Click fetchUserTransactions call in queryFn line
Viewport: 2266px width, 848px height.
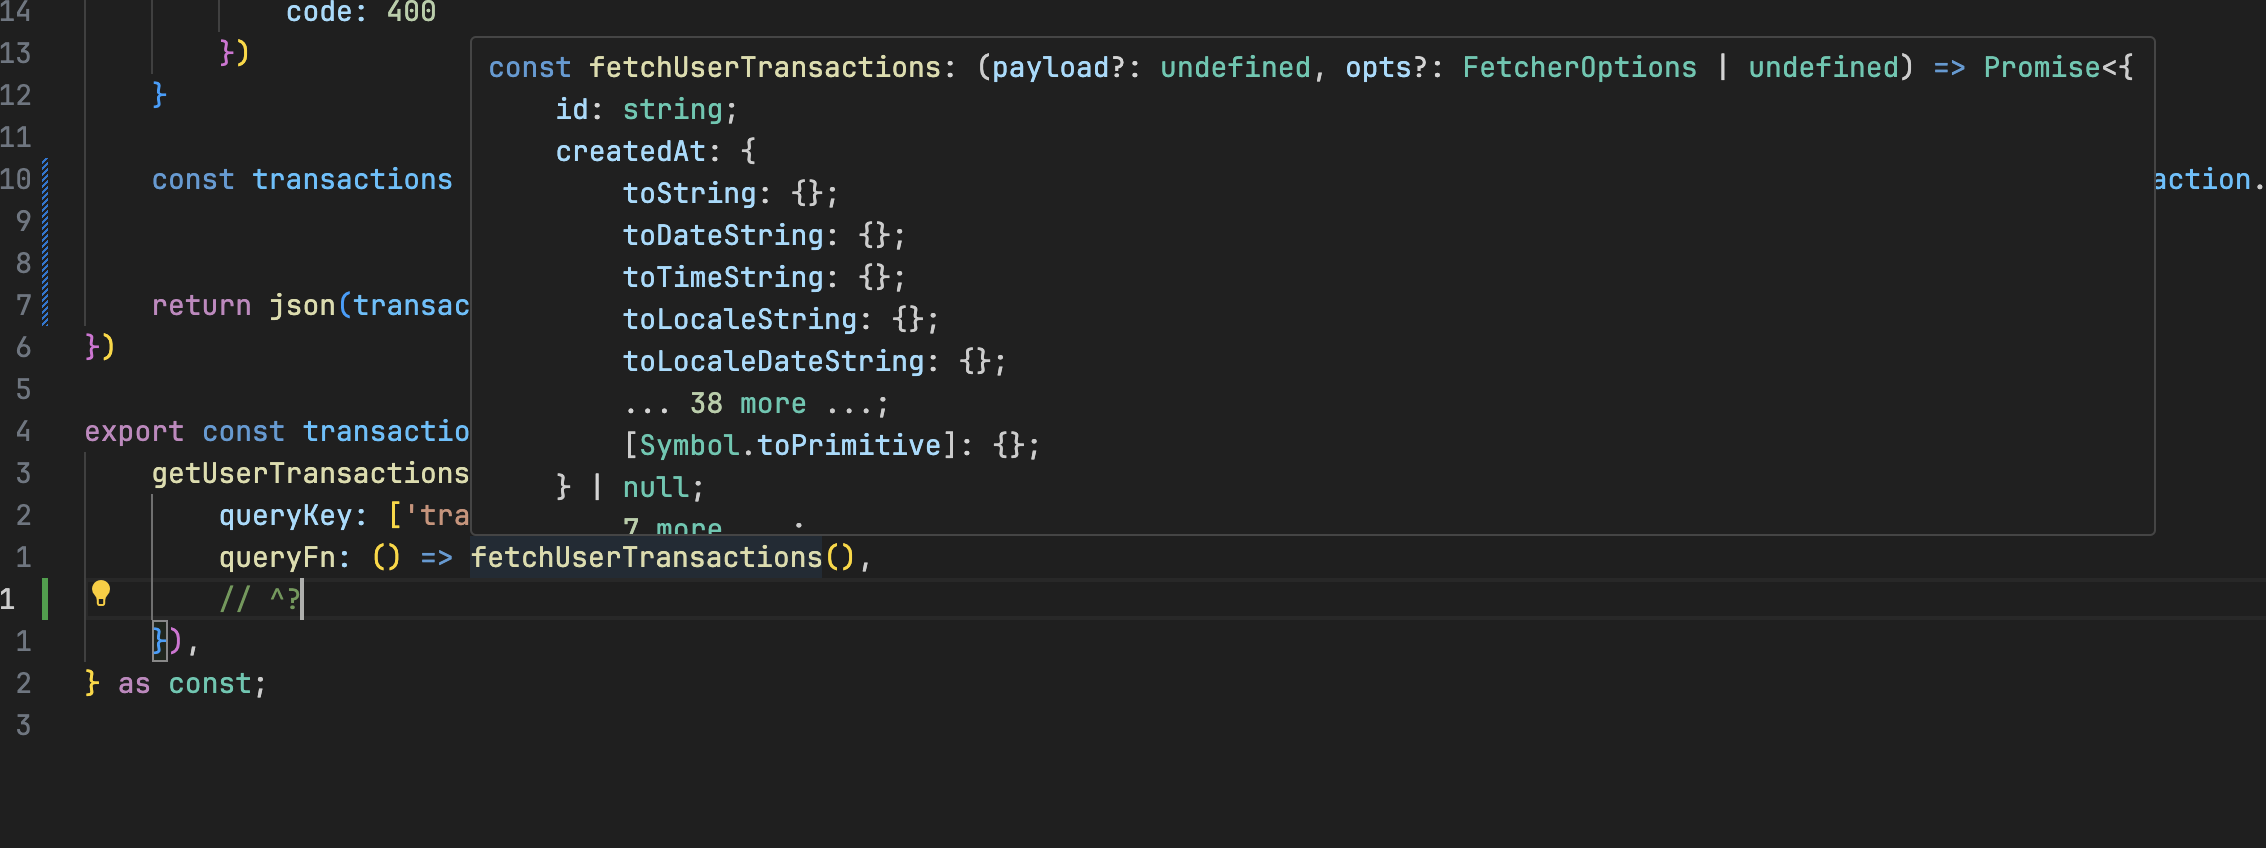646,558
